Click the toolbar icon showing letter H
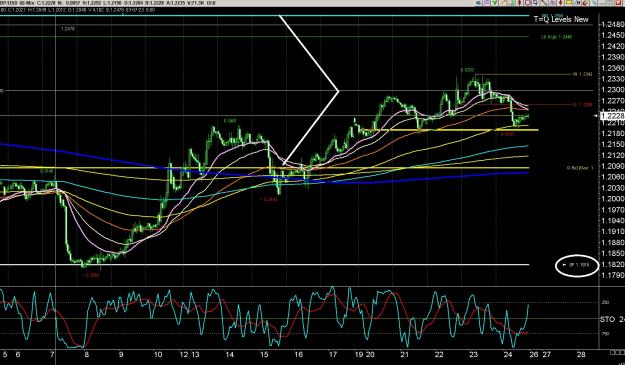Screen dimensions: 625x365 pos(578,2)
